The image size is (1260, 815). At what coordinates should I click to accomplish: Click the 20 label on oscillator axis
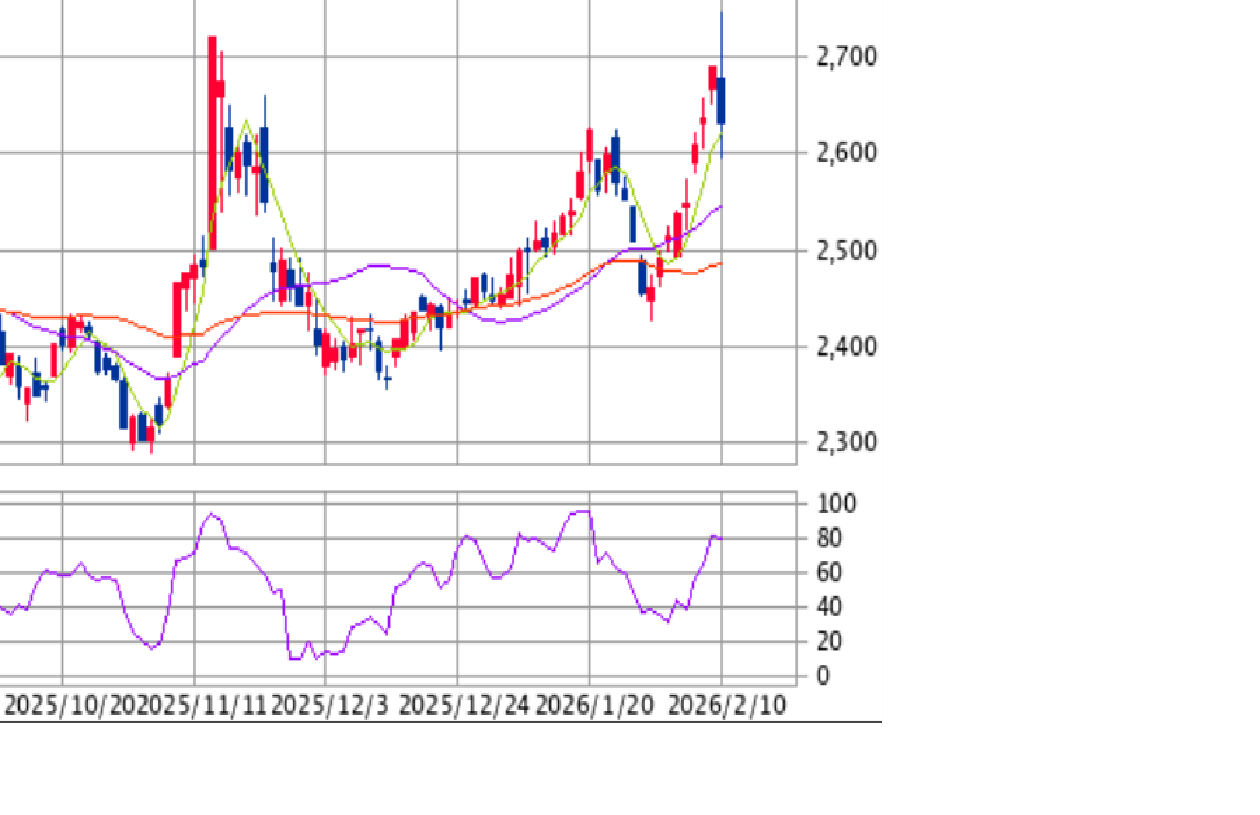[x=817, y=641]
